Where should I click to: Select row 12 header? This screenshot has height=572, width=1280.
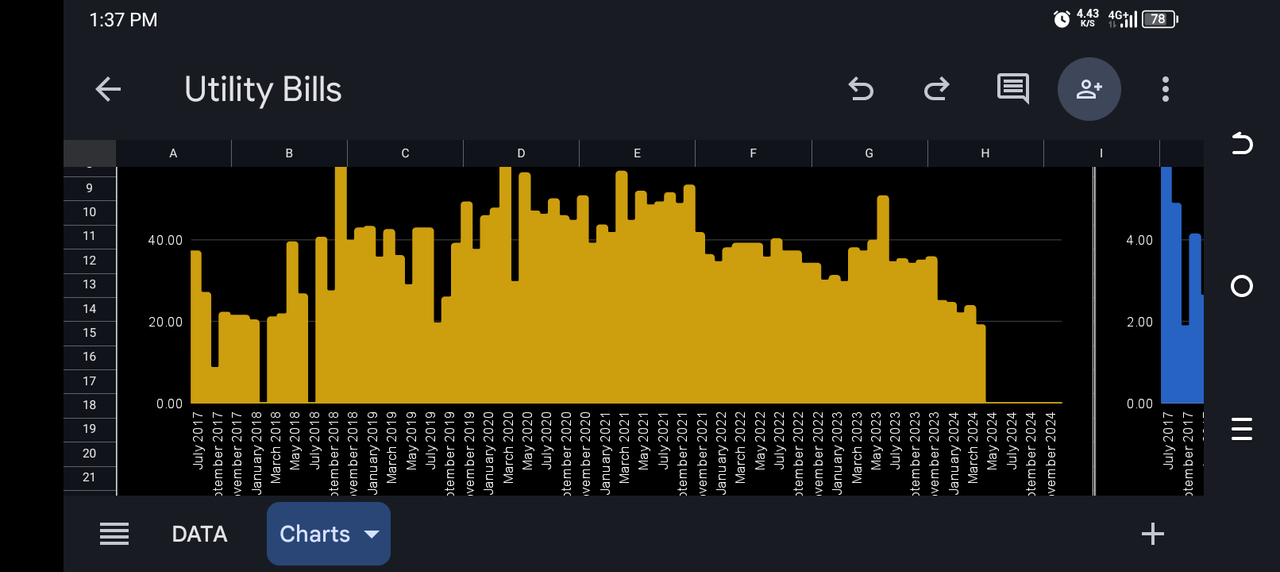(x=90, y=260)
